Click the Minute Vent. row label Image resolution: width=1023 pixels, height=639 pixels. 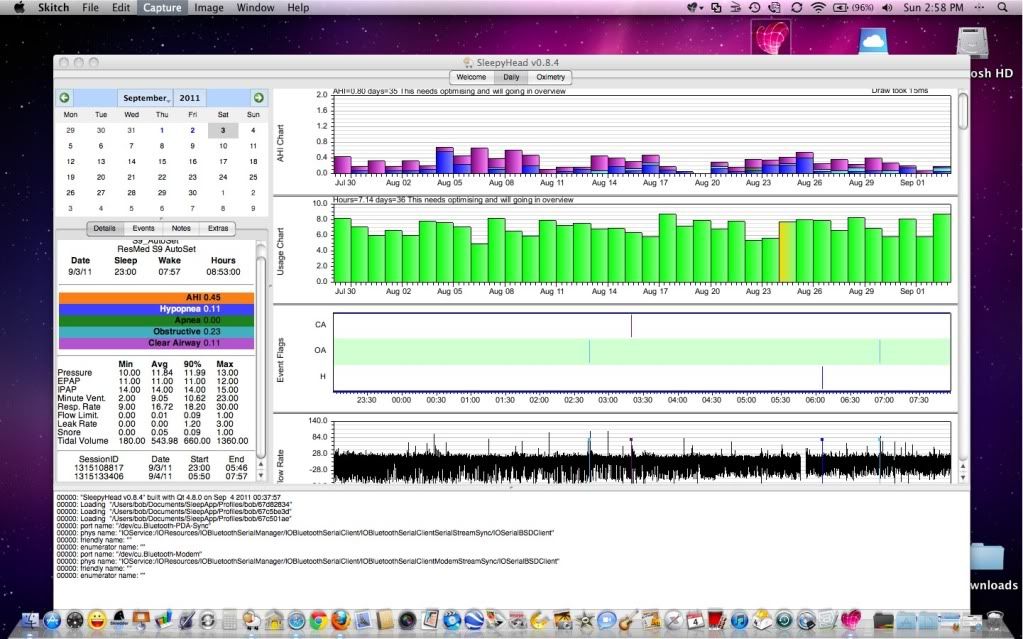81,398
